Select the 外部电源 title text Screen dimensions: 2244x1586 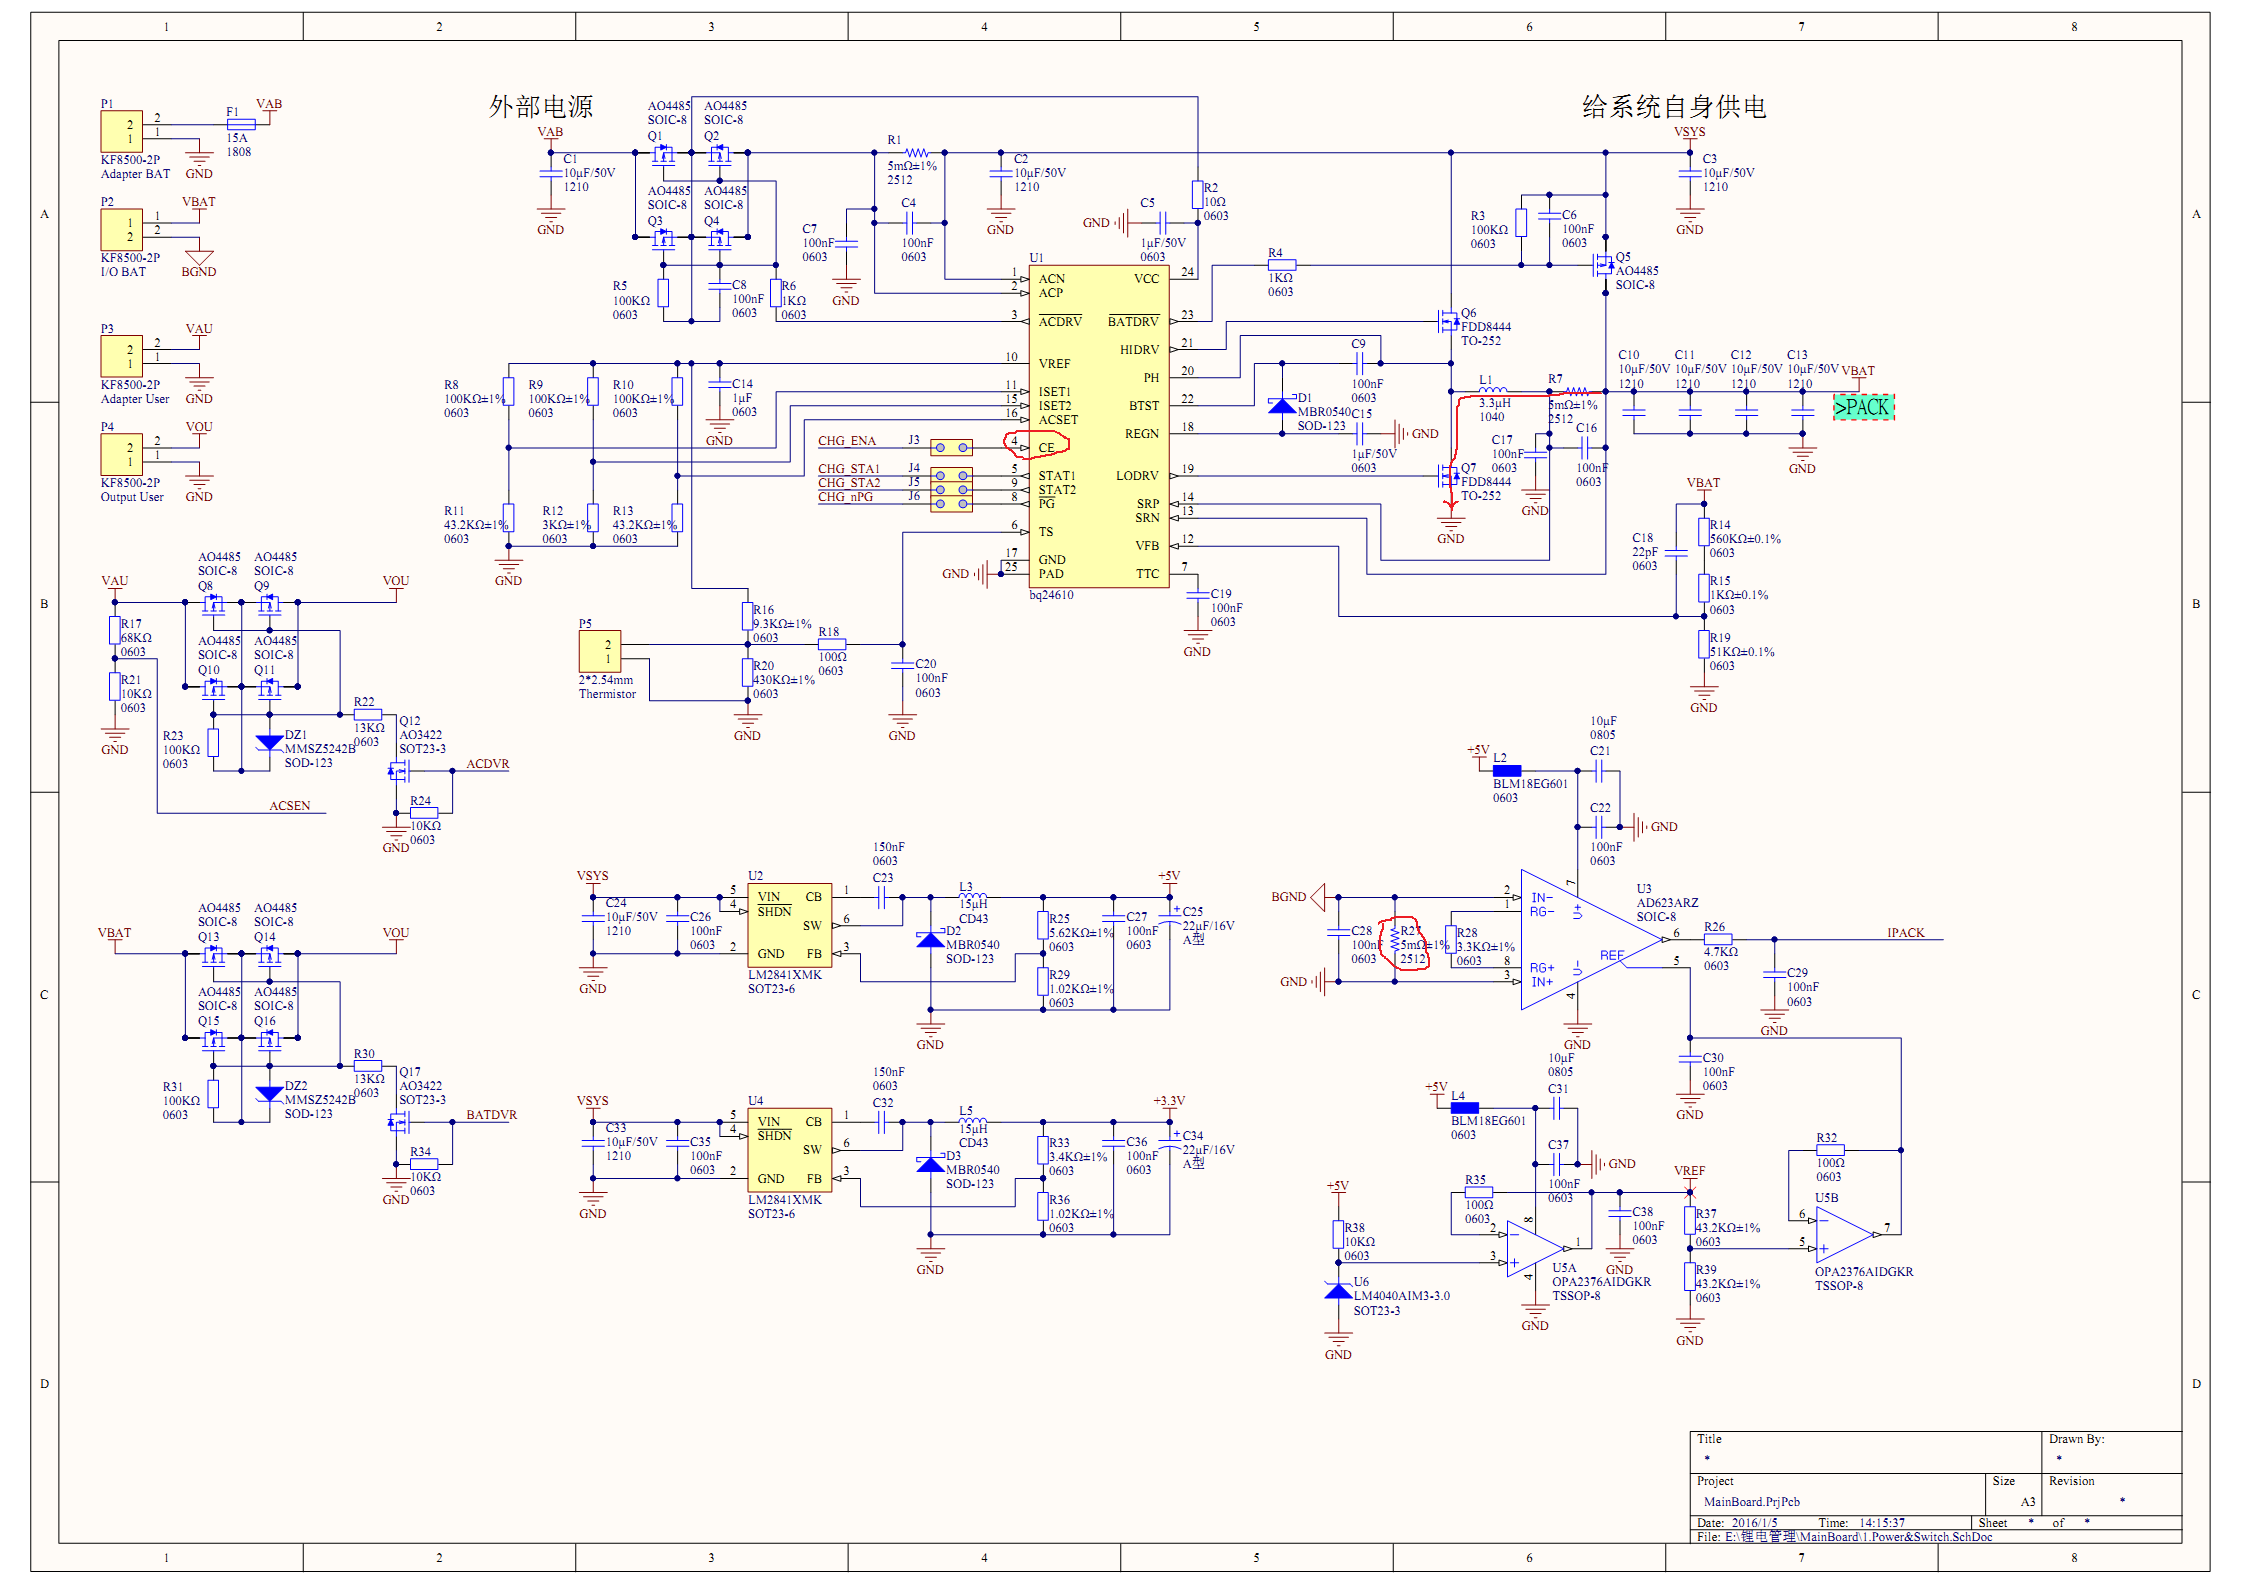tap(540, 107)
